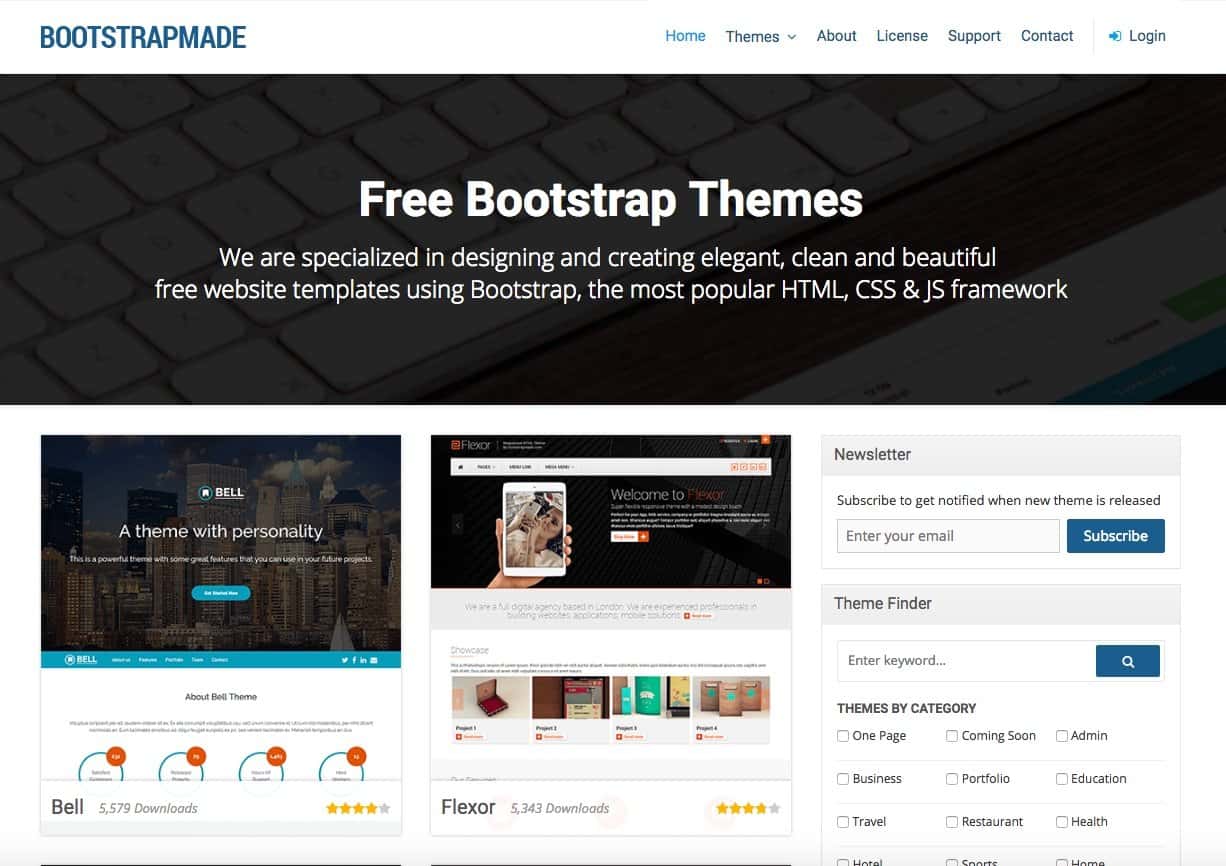1226x866 pixels.
Task: Select the Portfolio category checkbox
Action: (x=952, y=779)
